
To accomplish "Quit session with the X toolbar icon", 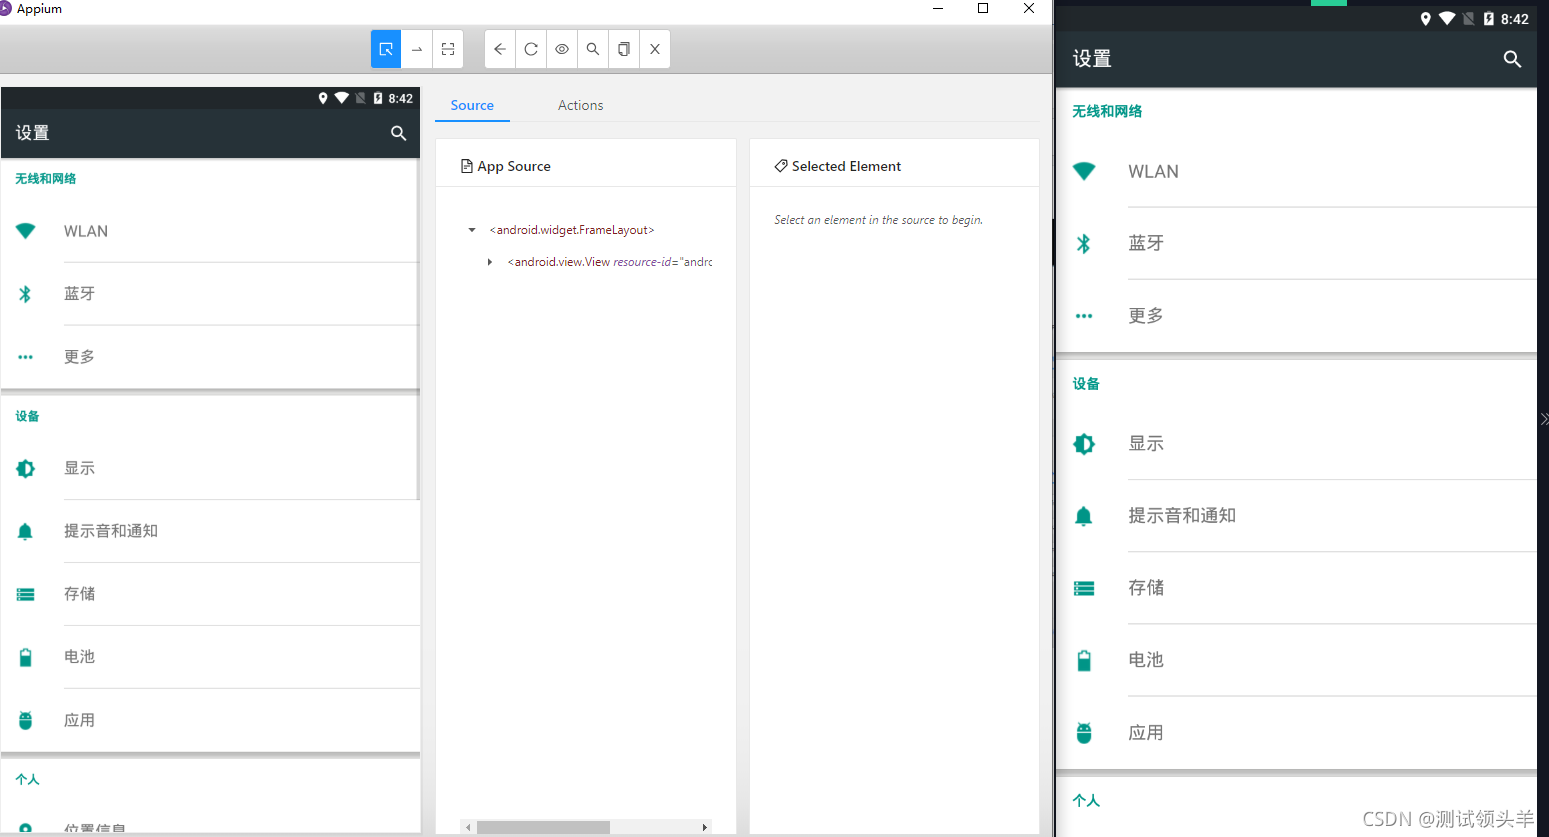I will (655, 49).
